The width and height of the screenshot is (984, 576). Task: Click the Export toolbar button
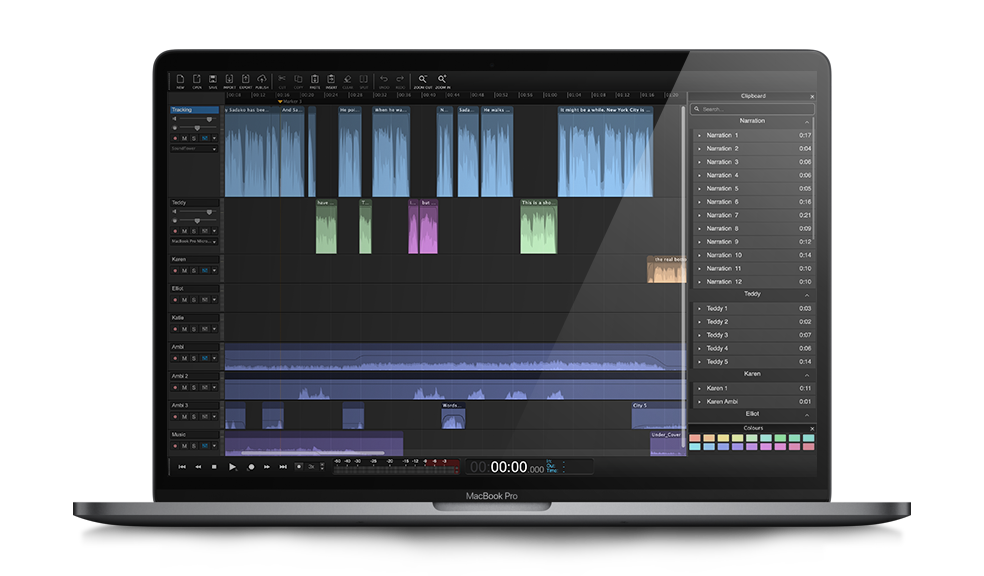[x=245, y=80]
